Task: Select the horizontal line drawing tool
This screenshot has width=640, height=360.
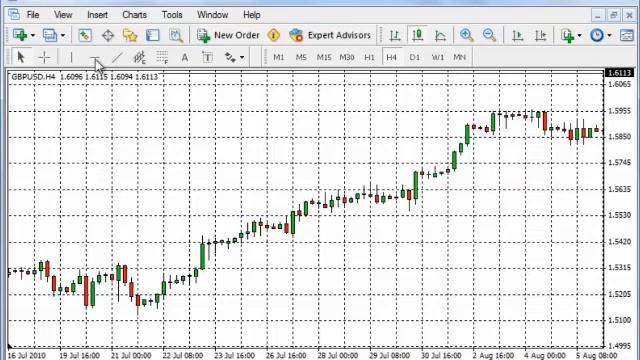Action: click(x=94, y=57)
